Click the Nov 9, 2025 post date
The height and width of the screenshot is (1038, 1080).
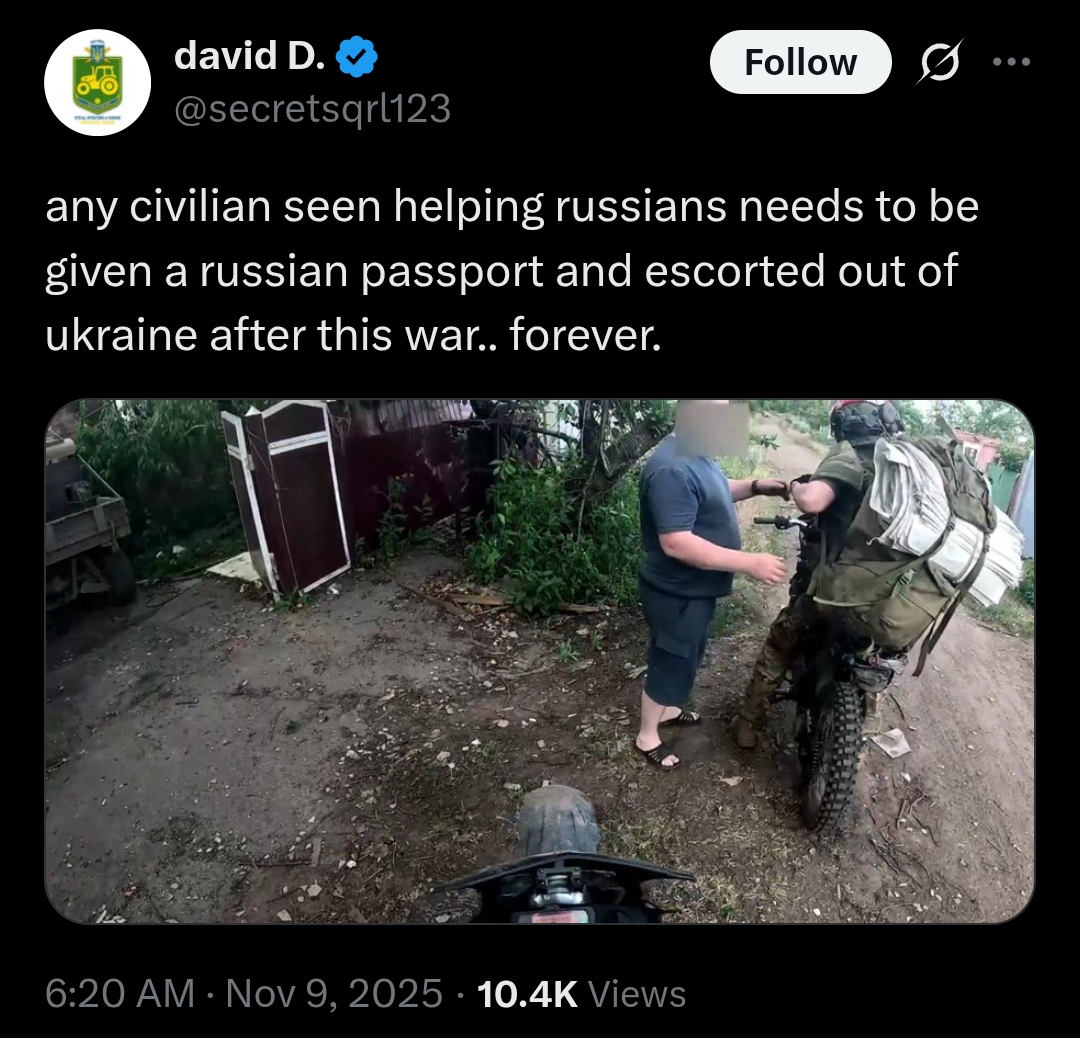click(333, 994)
